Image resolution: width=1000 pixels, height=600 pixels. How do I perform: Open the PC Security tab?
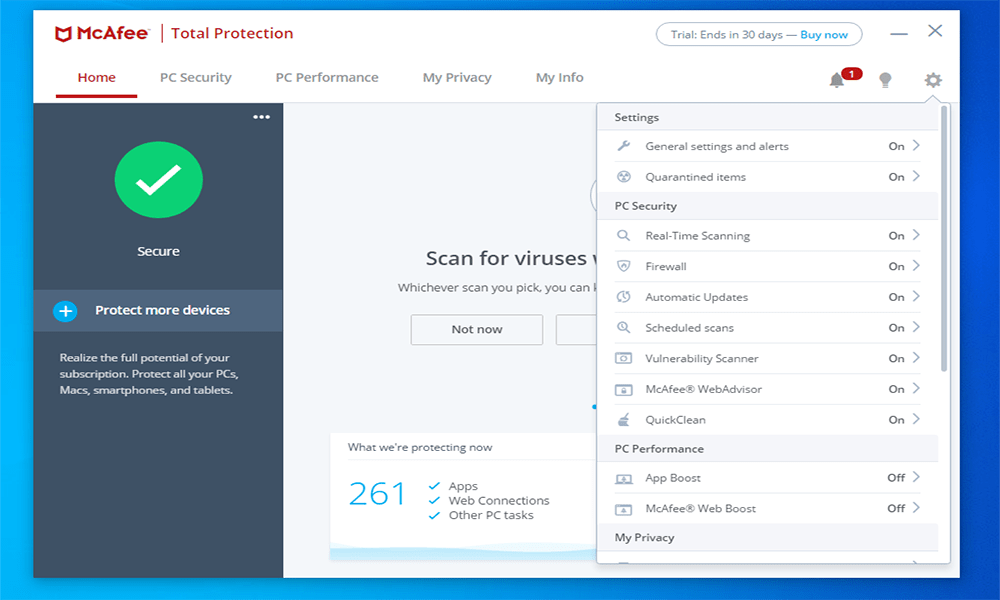196,78
